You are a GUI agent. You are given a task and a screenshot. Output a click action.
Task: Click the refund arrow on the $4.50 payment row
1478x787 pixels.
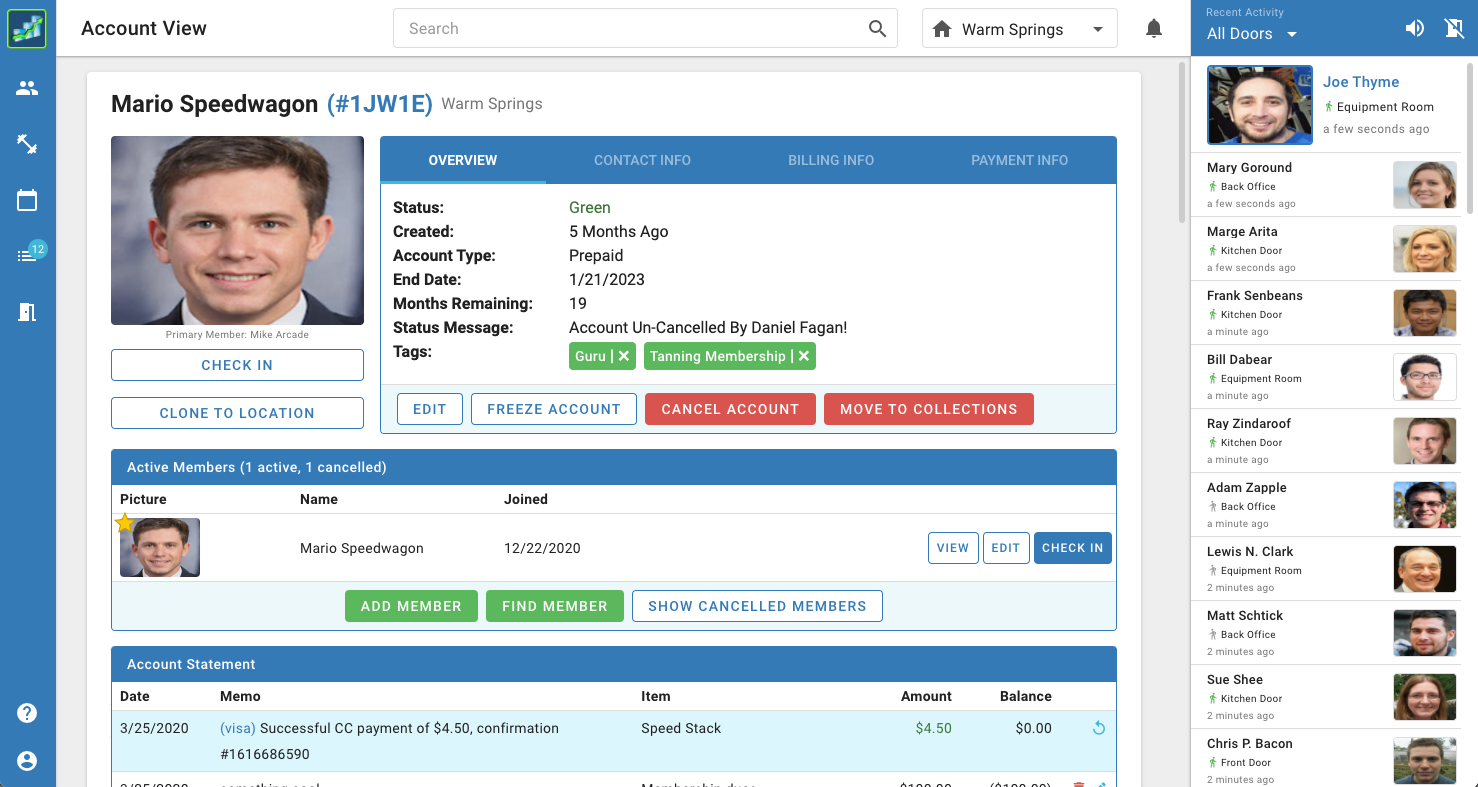click(x=1098, y=728)
